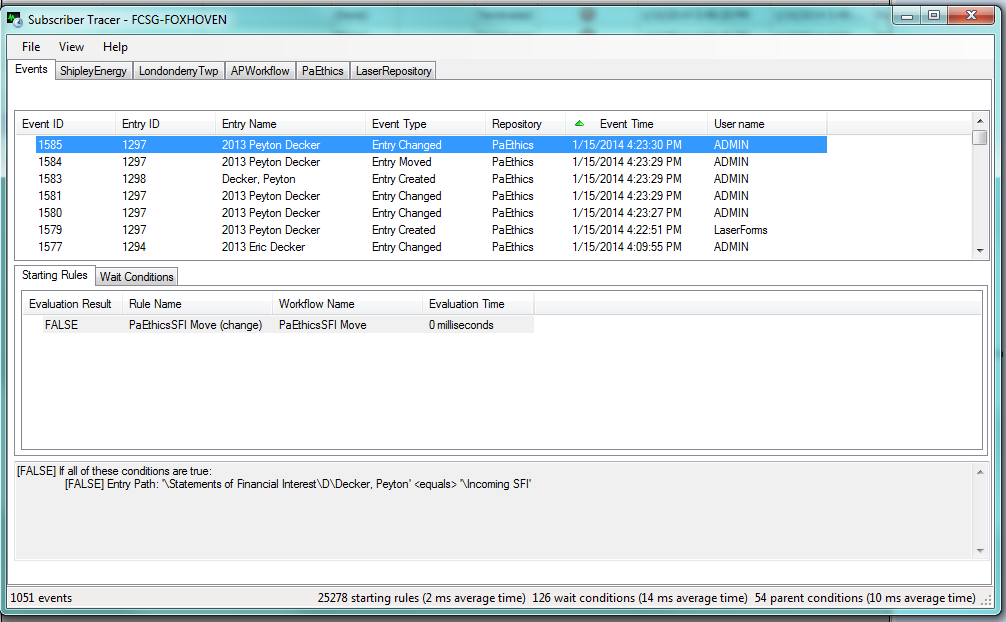The width and height of the screenshot is (1006, 622).
Task: Click the PaEthicsSFI Move (change) rule name
Action: [196, 325]
